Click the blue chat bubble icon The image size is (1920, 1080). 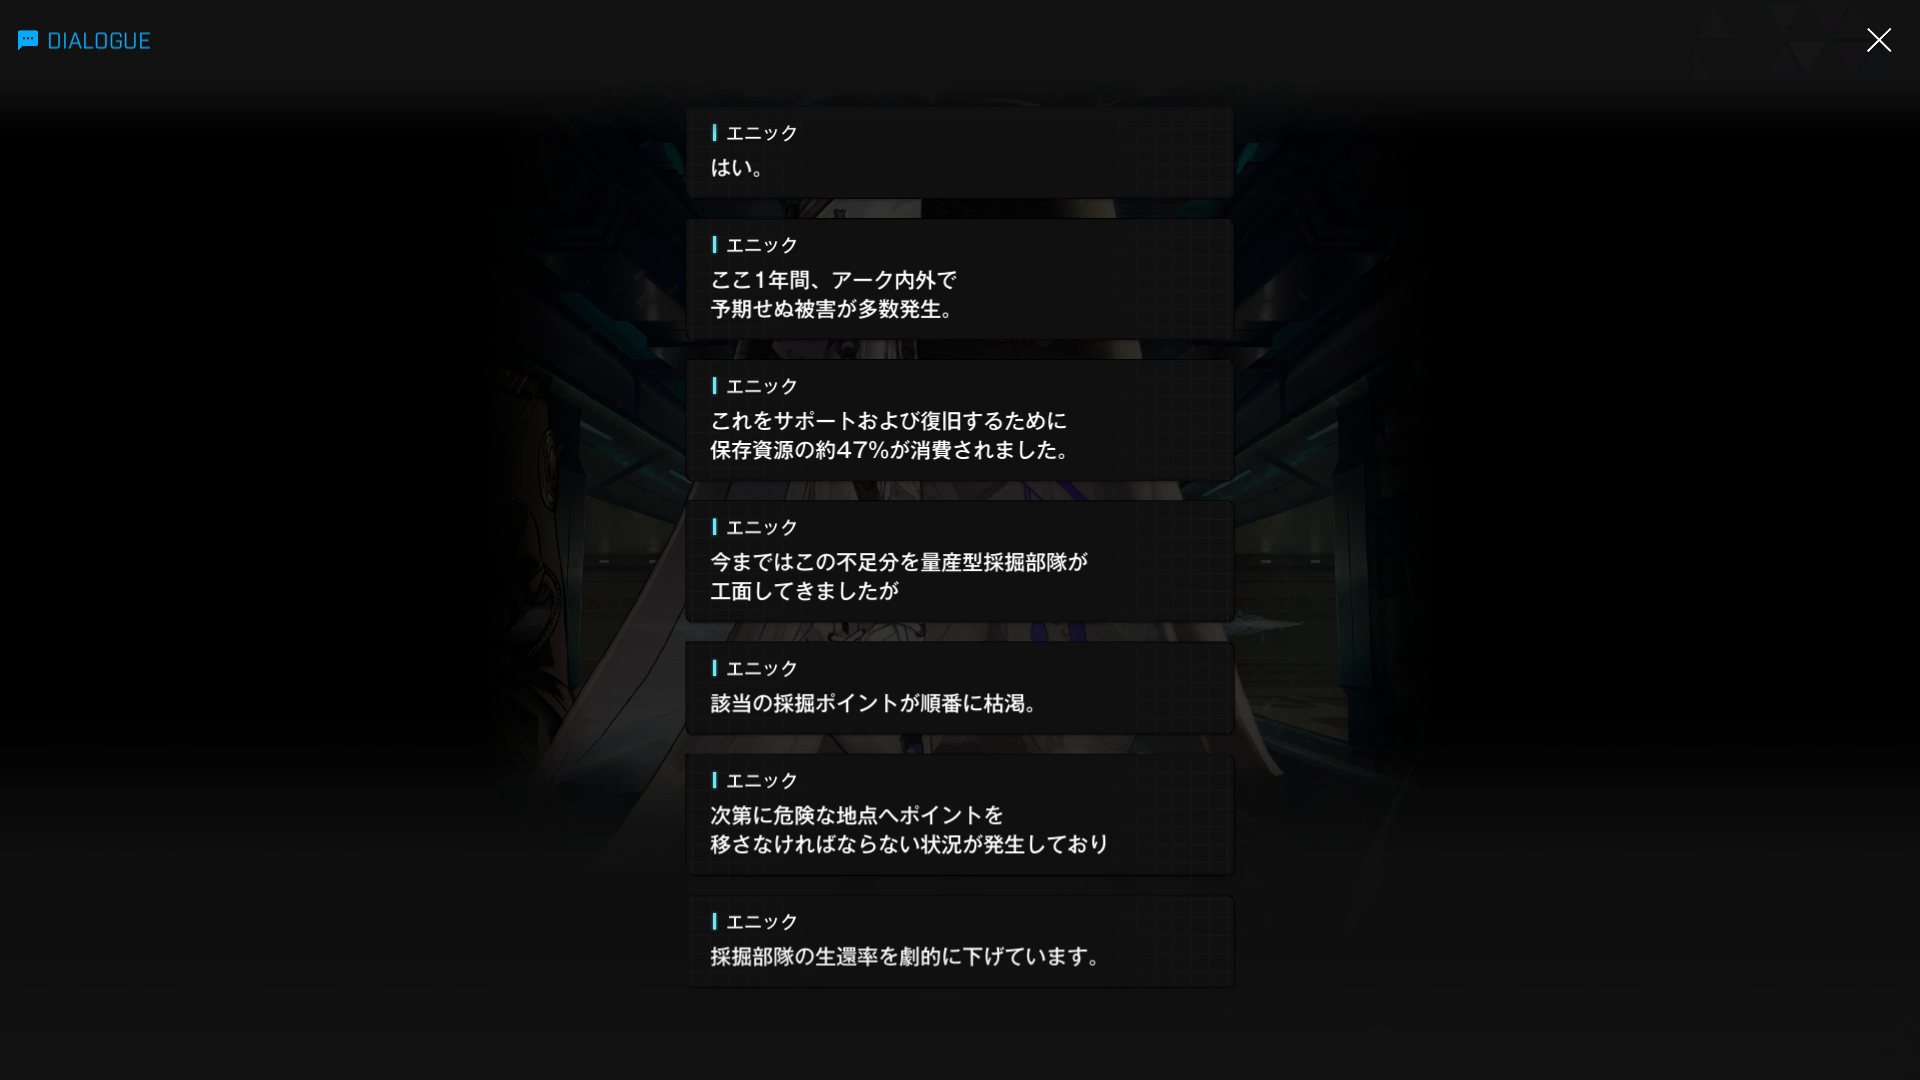[28, 40]
